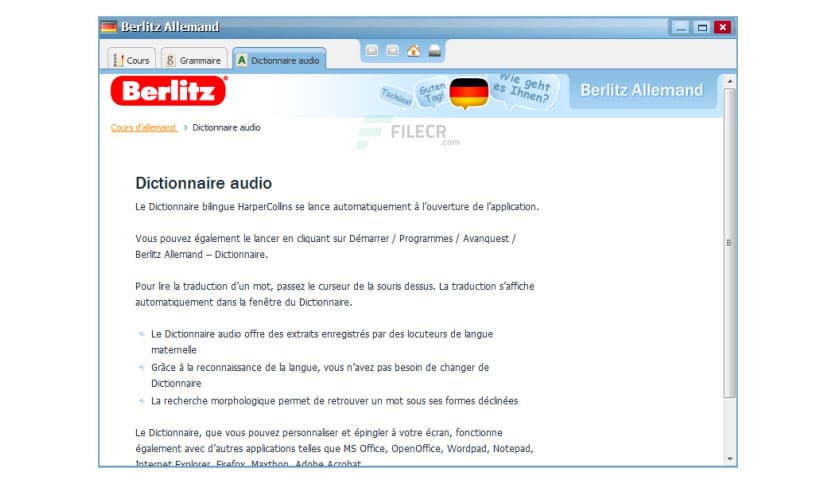The width and height of the screenshot is (836, 484).
Task: Minimize the Berlitz Allemand window
Action: [x=680, y=28]
